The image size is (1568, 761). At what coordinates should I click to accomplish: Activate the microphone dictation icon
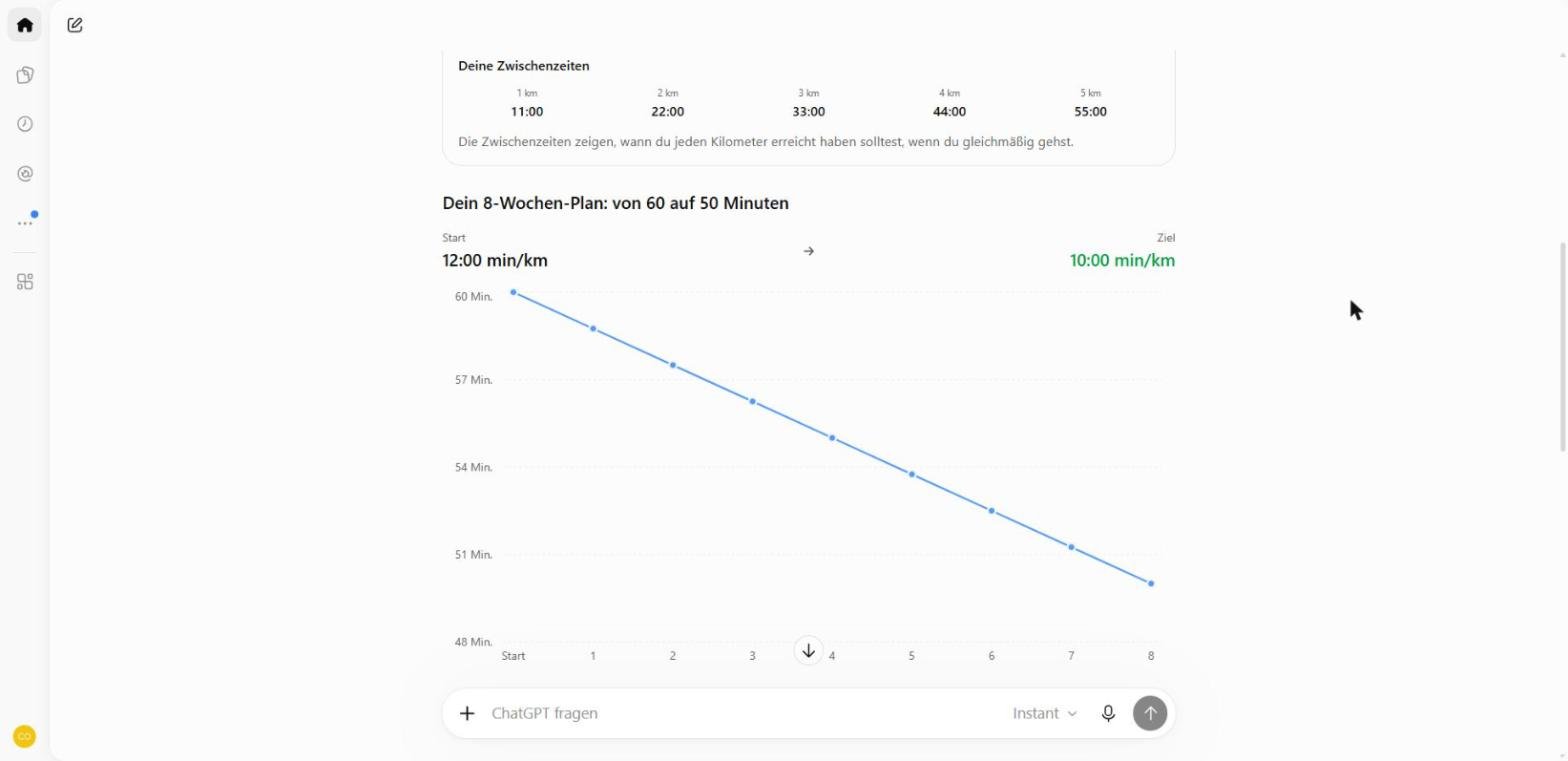[1108, 713]
